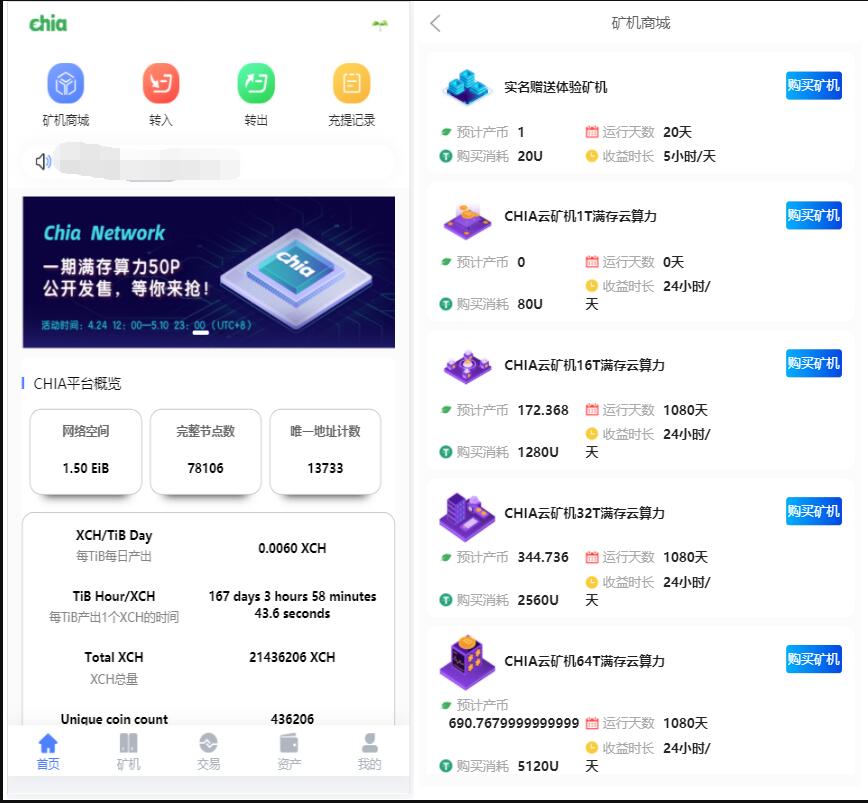Viewport: 868px width, 803px height.
Task: Click the 167 days 3 hours value
Action: click(292, 605)
